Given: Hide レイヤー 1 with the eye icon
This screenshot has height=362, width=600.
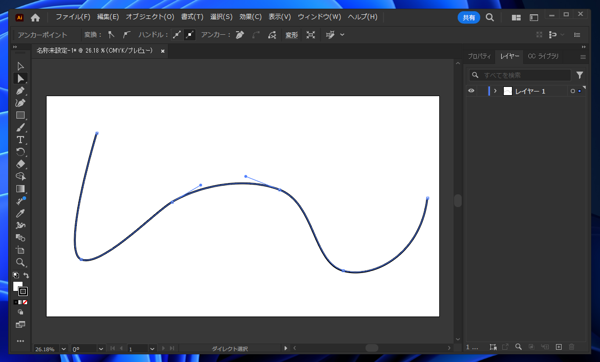Looking at the screenshot, I should (x=471, y=91).
